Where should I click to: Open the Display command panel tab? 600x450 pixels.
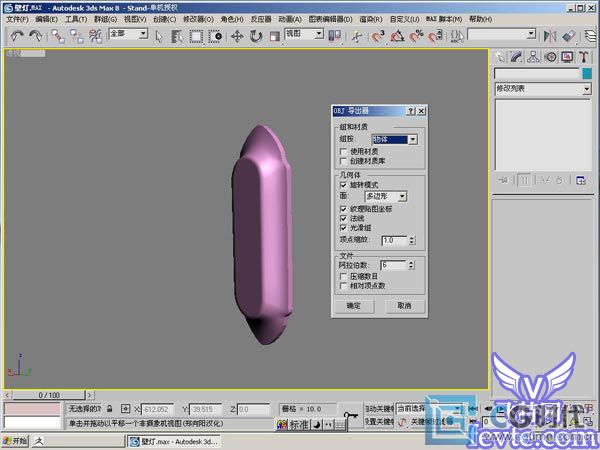[x=567, y=57]
